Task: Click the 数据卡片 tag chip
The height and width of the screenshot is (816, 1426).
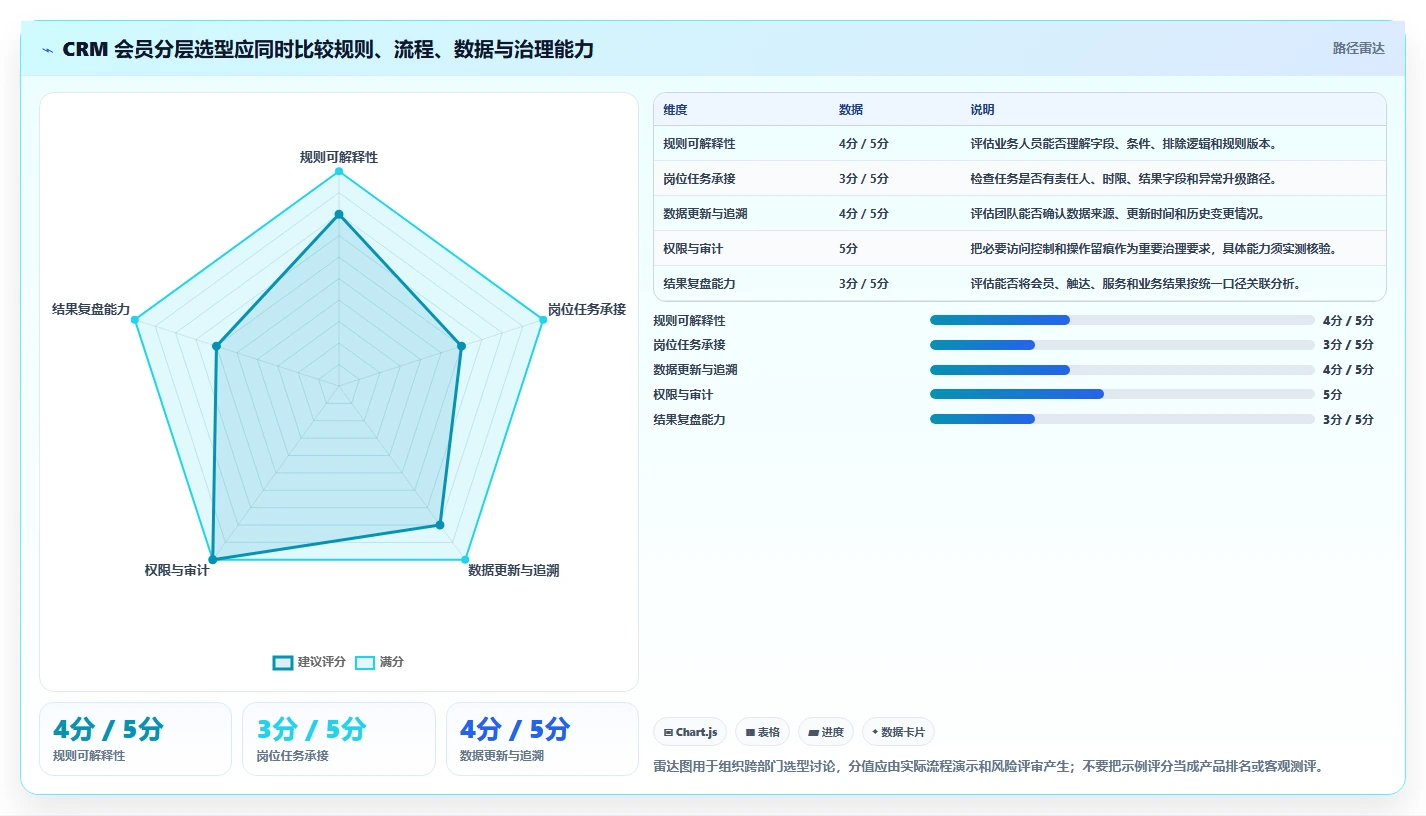Action: coord(898,732)
